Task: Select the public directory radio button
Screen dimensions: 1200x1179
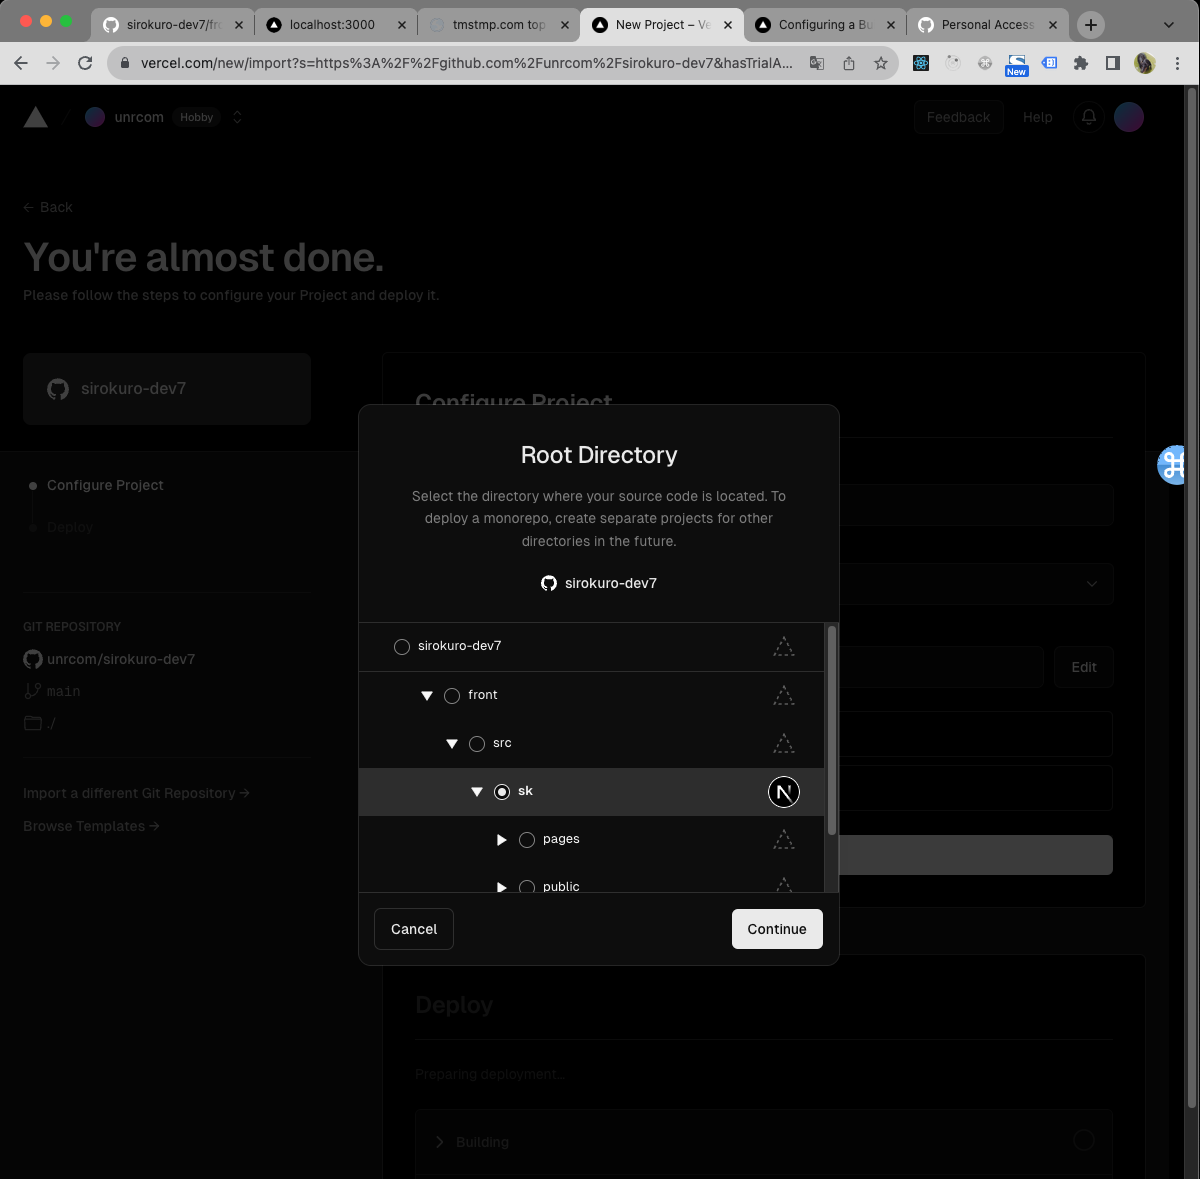Action: tap(527, 887)
